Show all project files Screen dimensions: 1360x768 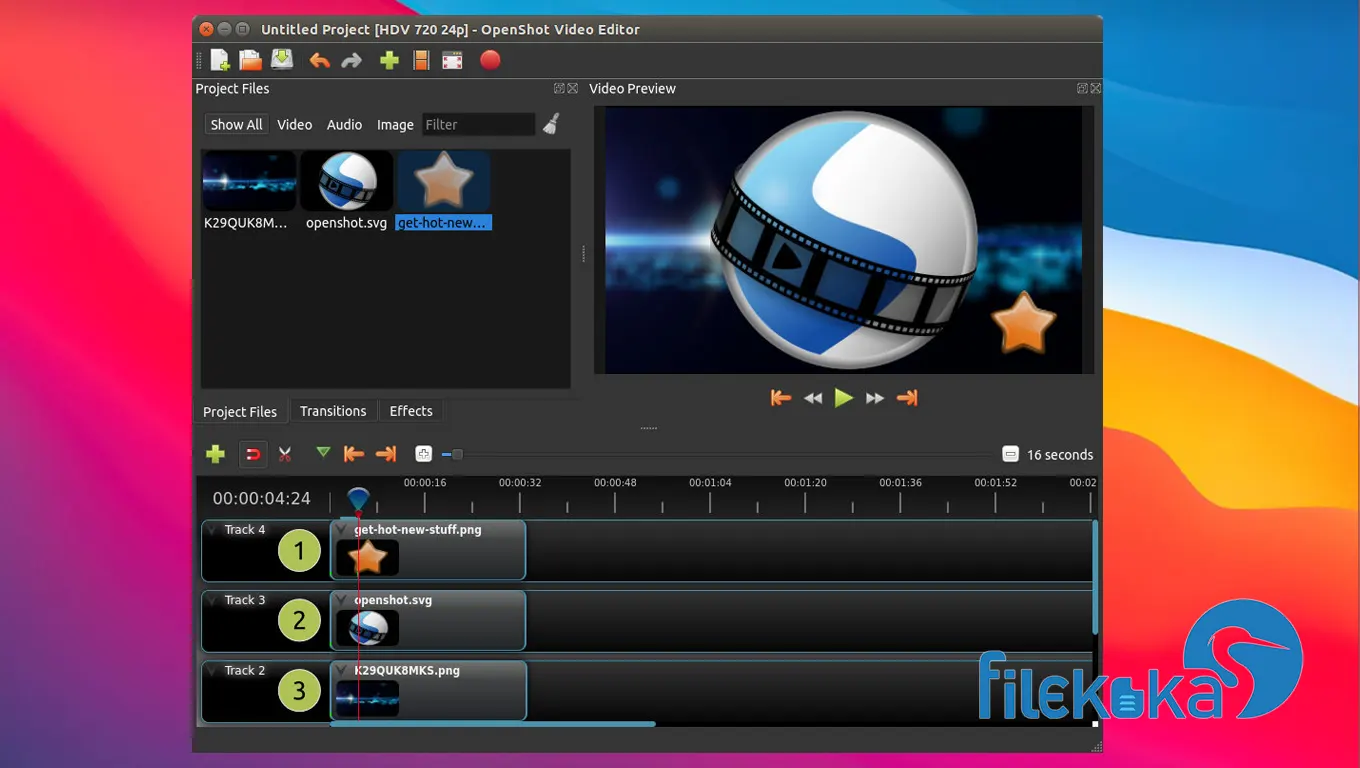[x=236, y=124]
